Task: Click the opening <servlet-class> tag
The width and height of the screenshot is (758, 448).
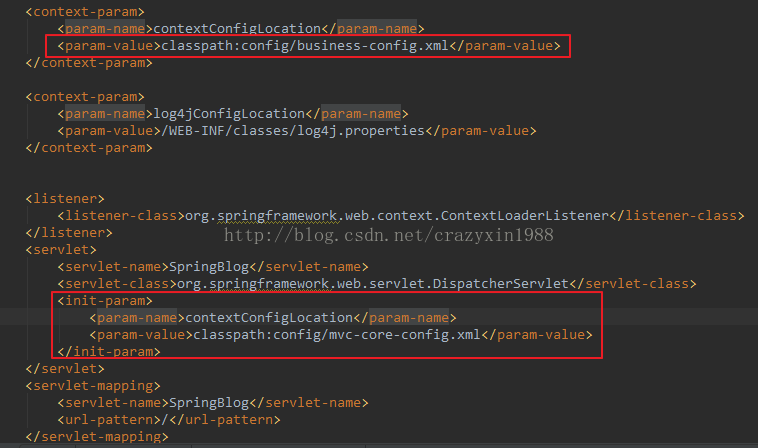Action: (x=117, y=284)
